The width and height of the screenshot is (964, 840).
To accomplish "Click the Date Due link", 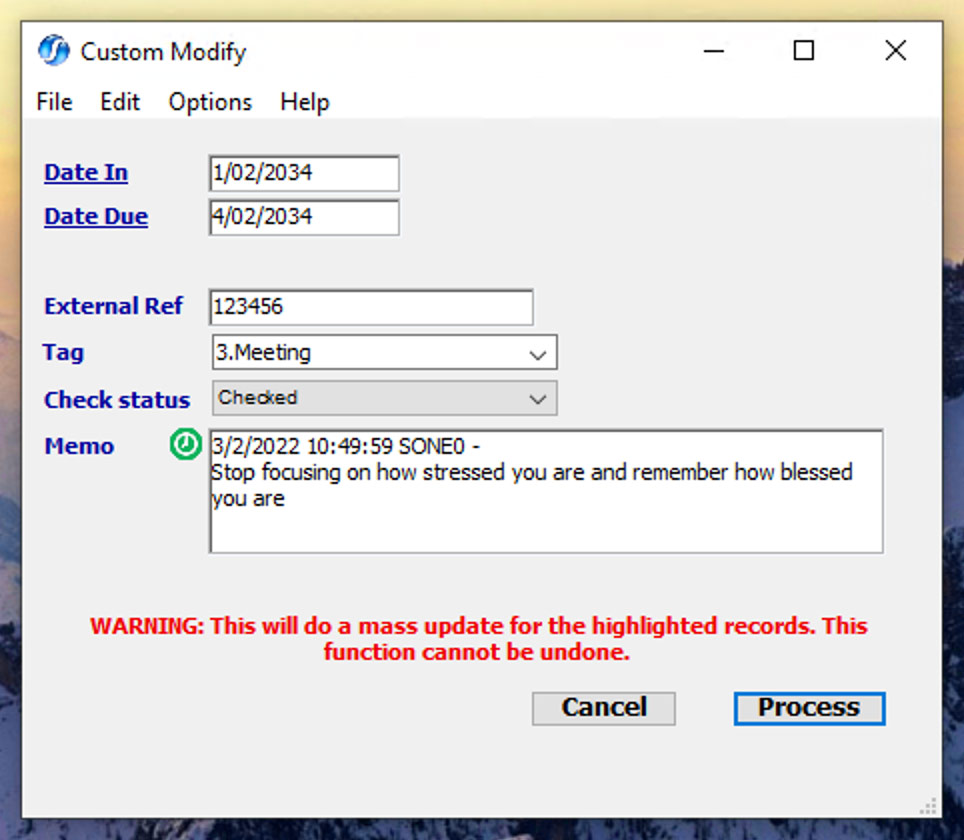I will click(x=96, y=216).
